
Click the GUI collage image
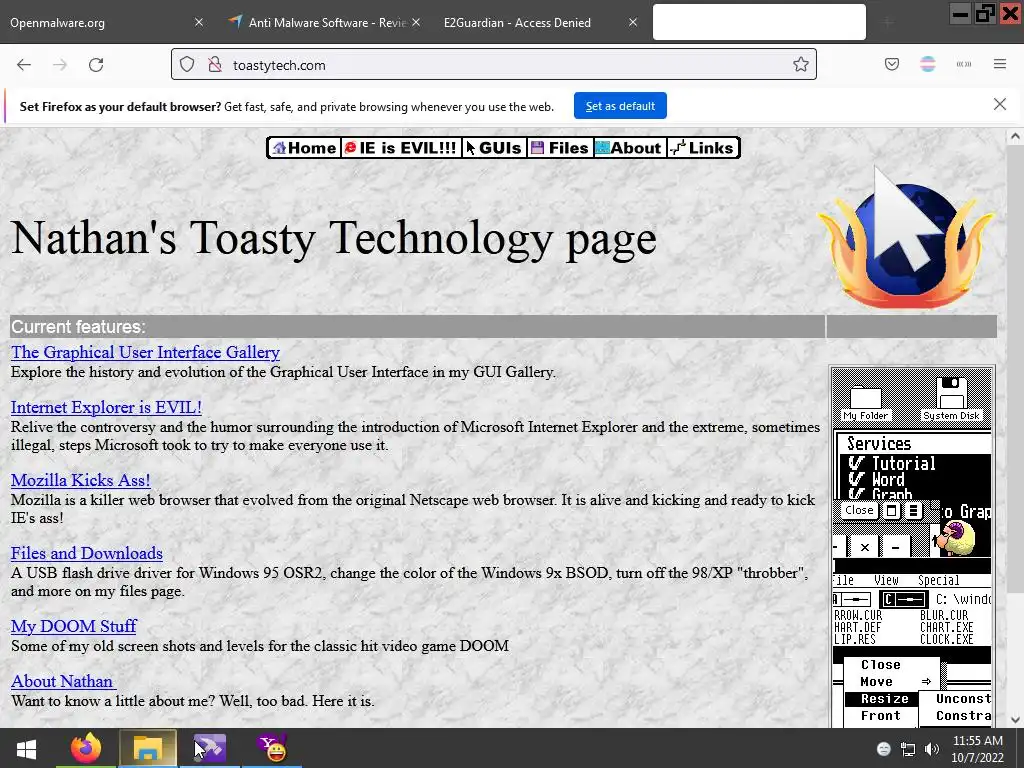[x=912, y=547]
